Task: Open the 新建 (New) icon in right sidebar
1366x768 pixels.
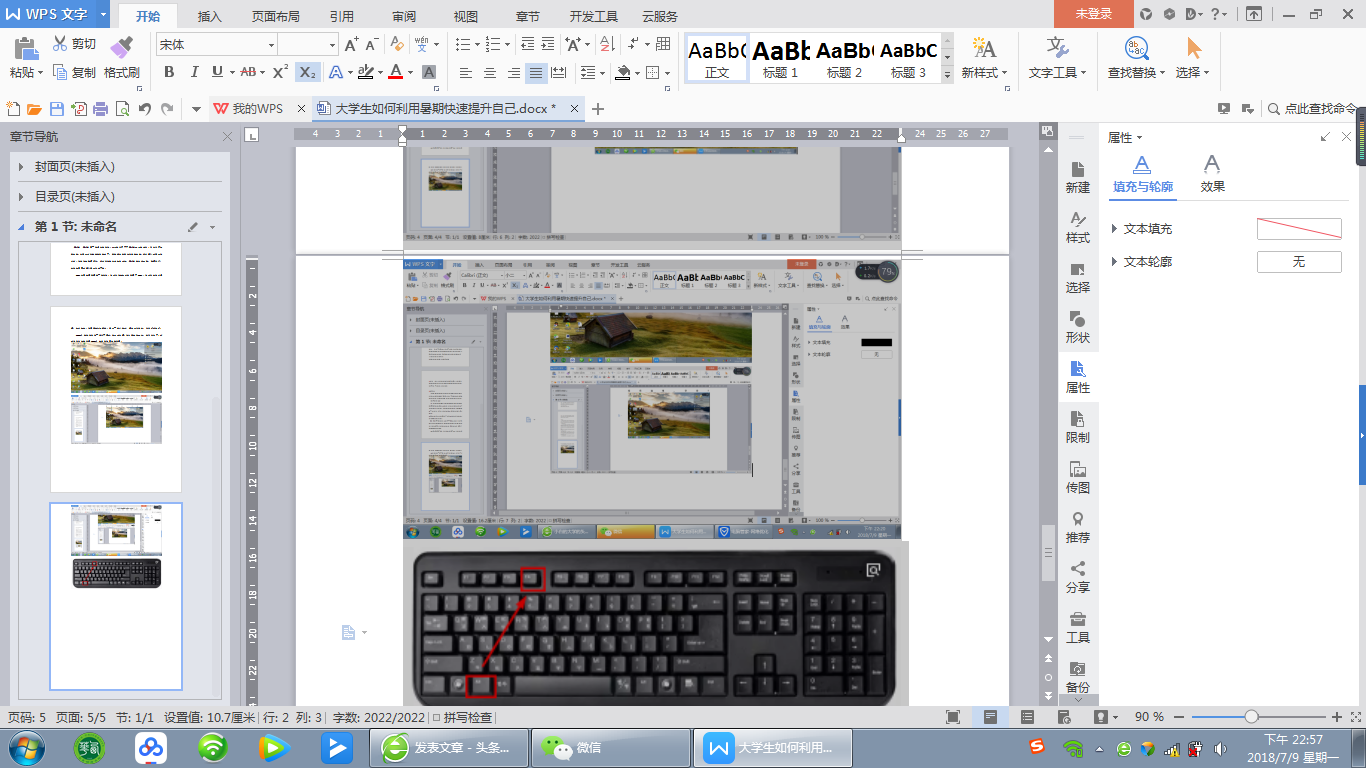Action: pyautogui.click(x=1078, y=169)
